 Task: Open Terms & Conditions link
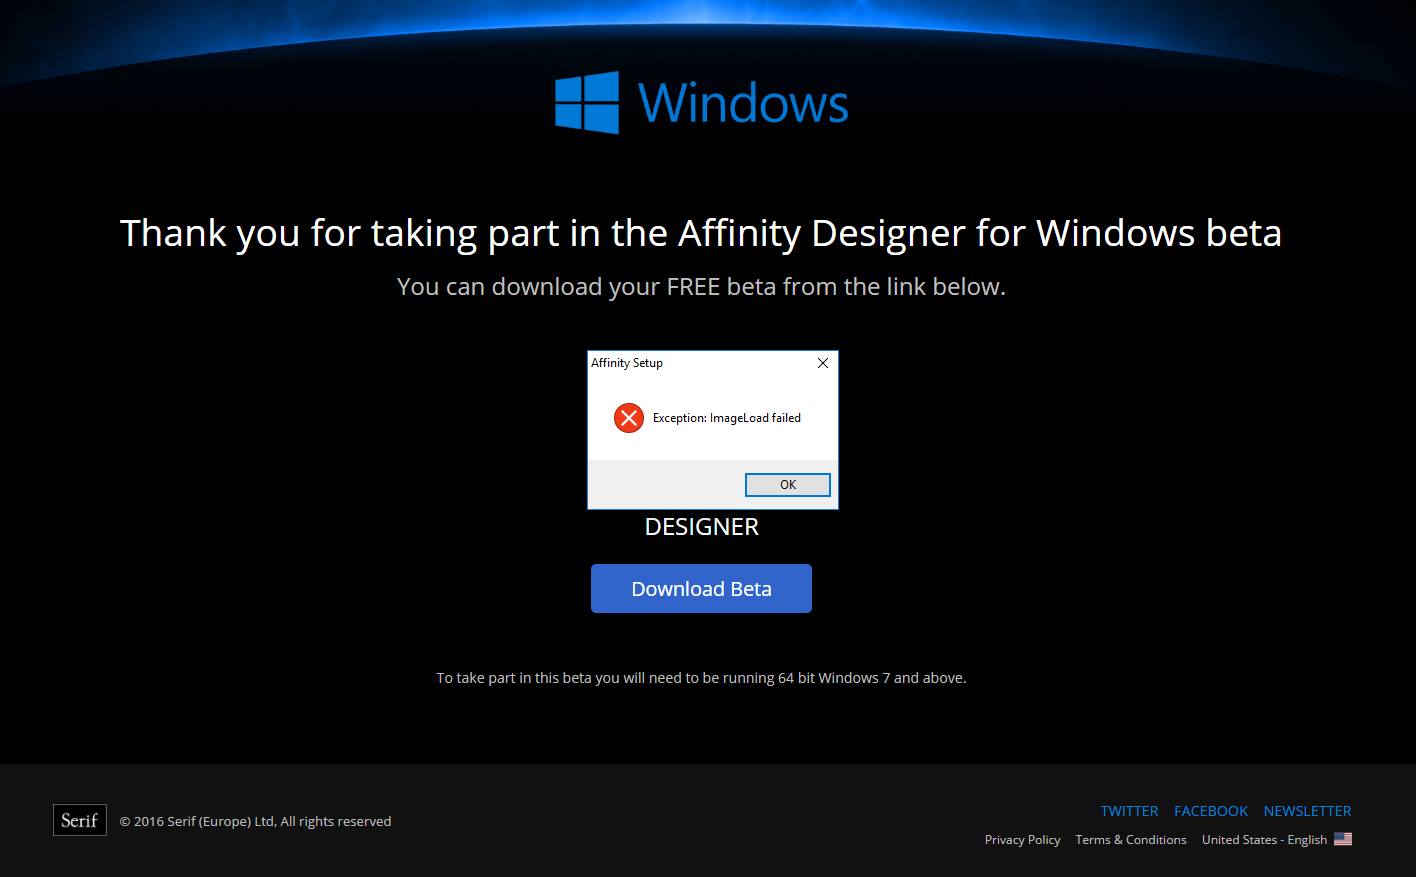point(1131,840)
